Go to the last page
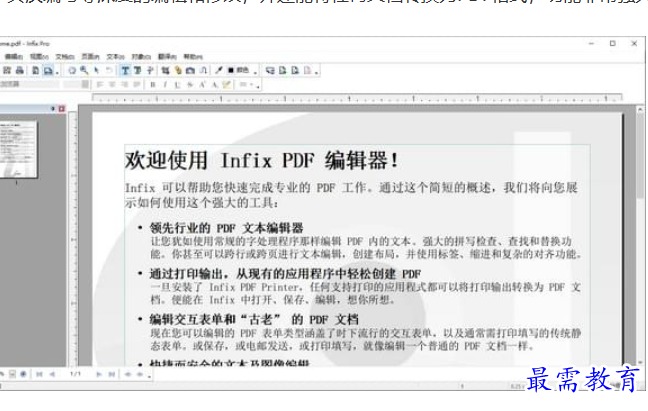Screen dimensions: 648x411 point(112,374)
